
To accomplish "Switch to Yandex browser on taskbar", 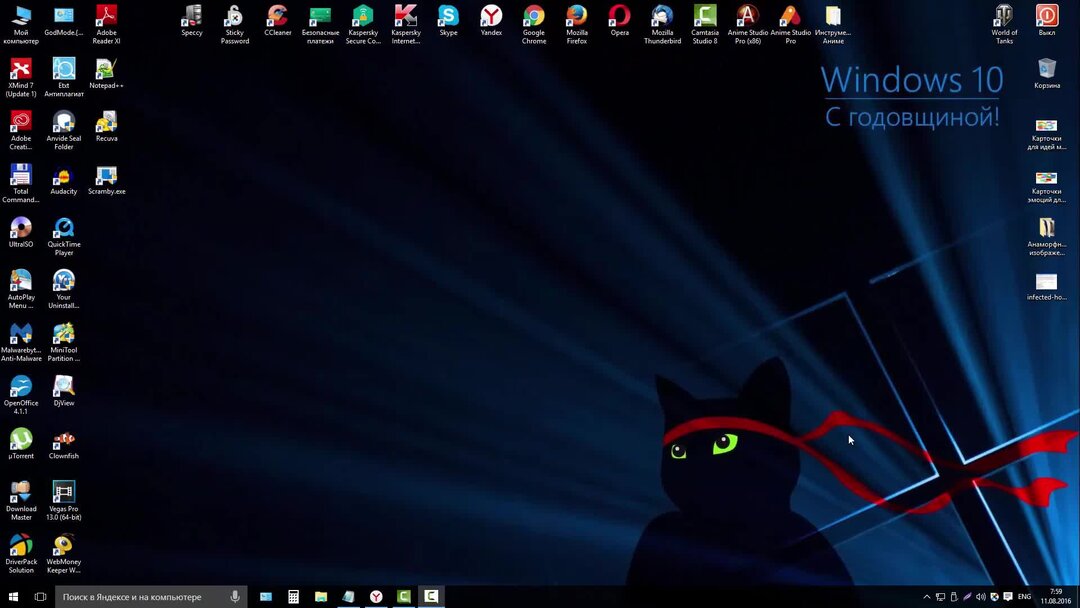I will coord(376,596).
